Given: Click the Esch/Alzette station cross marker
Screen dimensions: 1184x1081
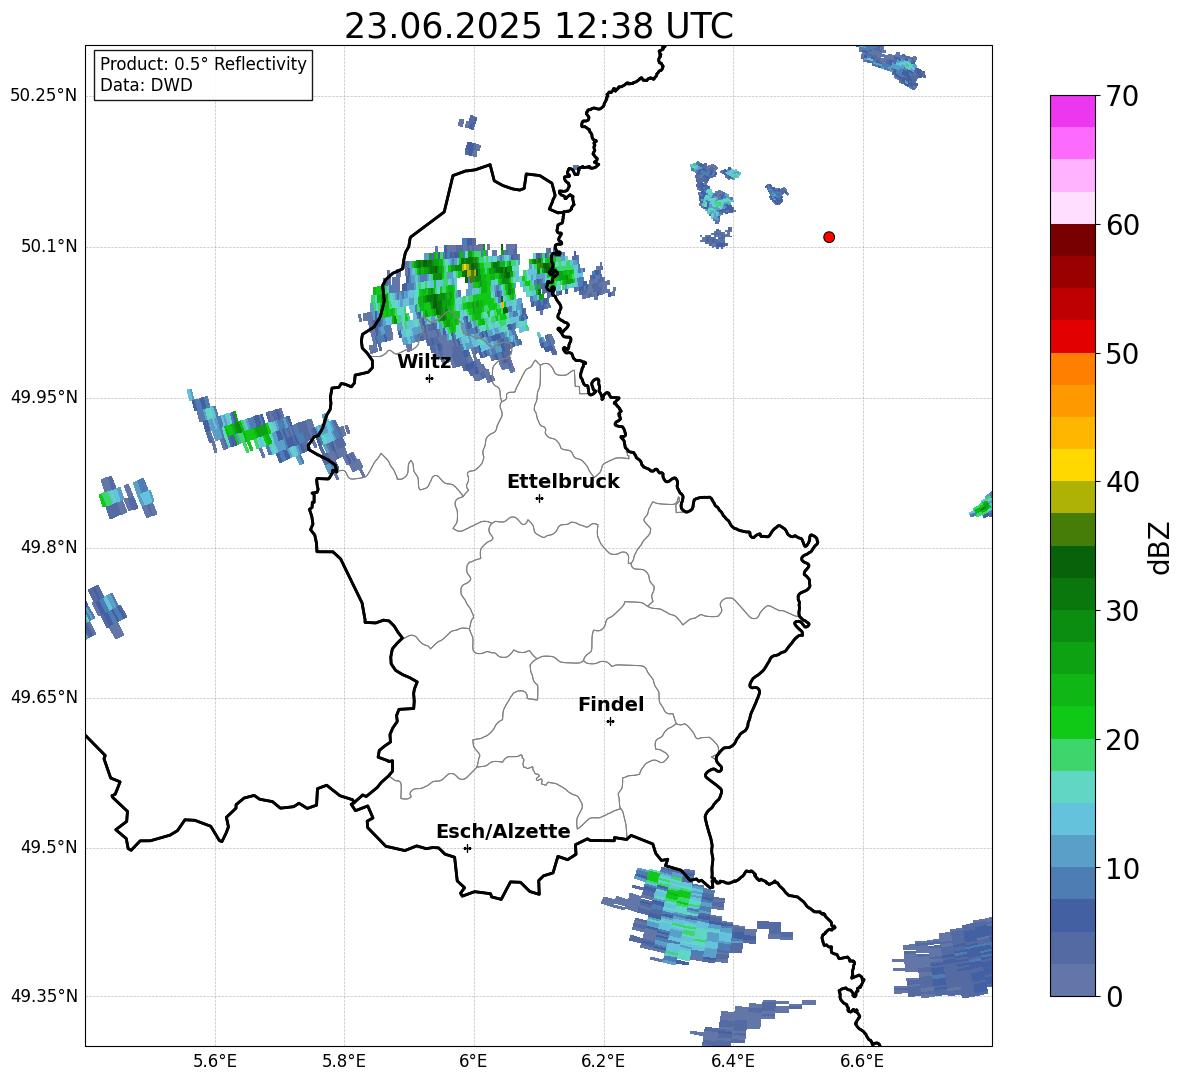Looking at the screenshot, I should tap(467, 848).
